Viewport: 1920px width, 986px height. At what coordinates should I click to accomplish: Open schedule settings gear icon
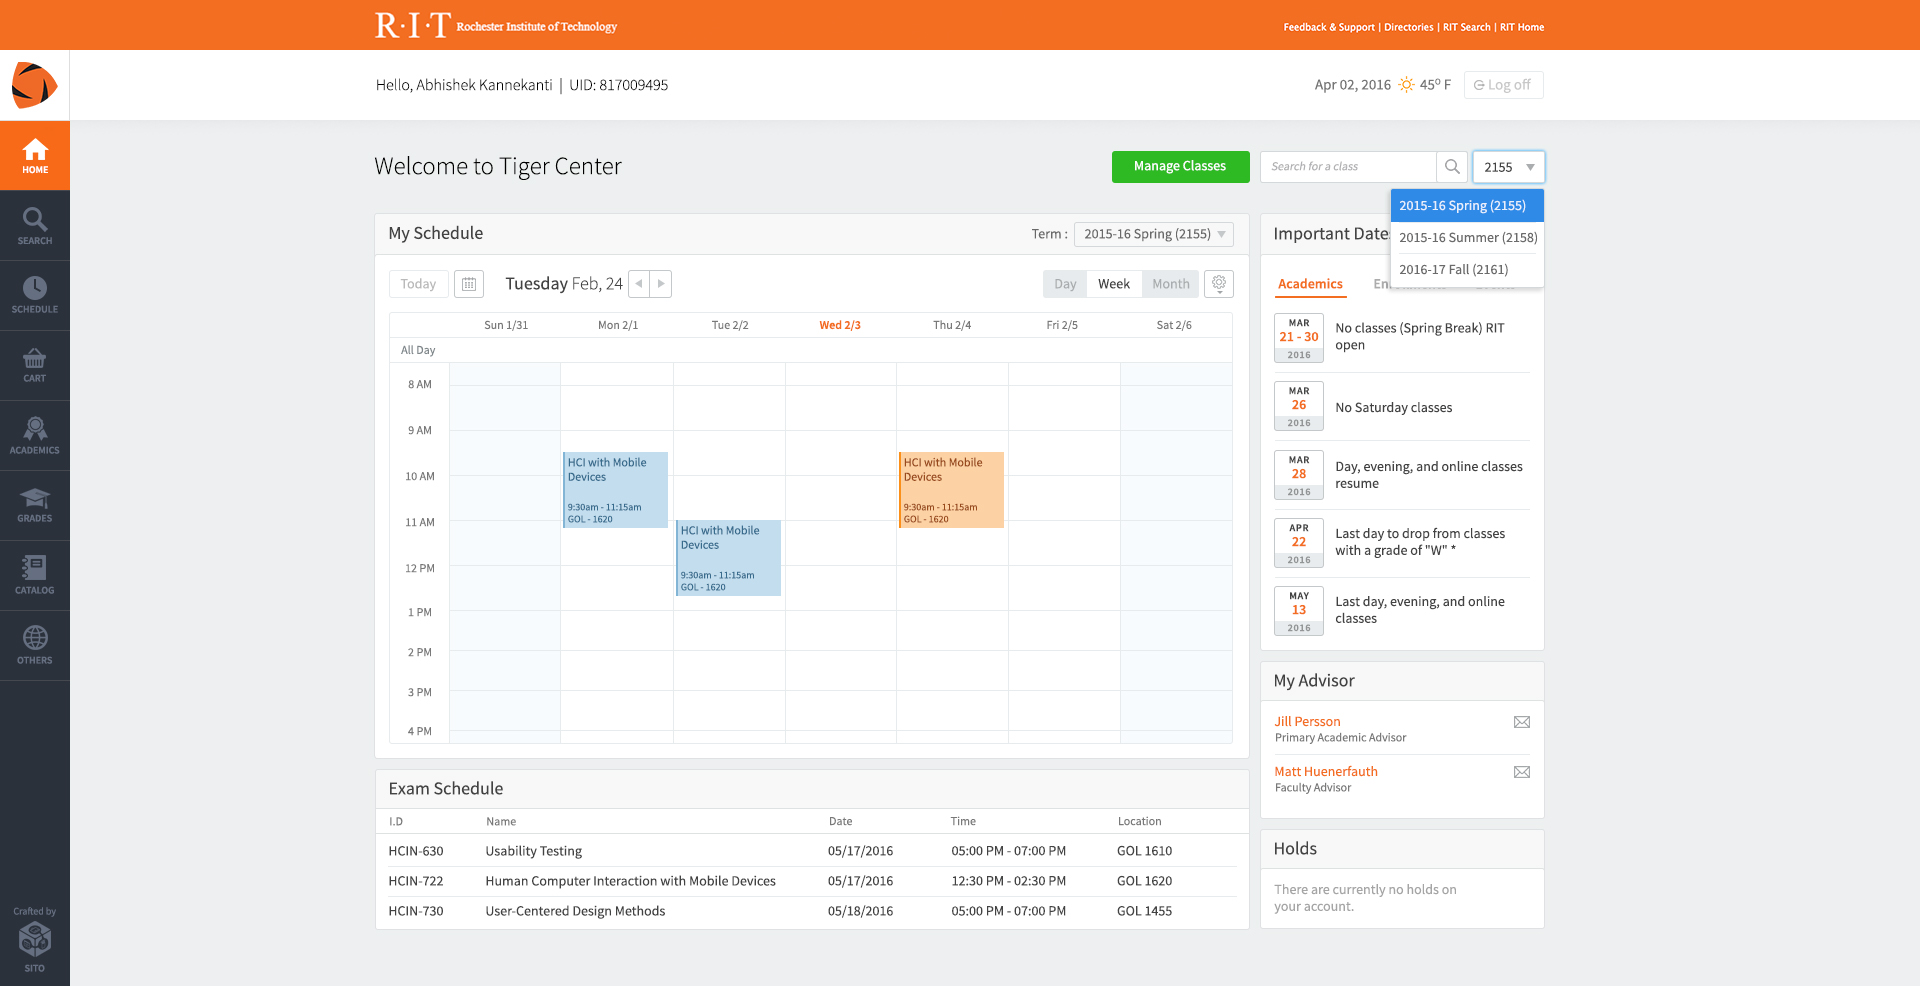tap(1219, 284)
